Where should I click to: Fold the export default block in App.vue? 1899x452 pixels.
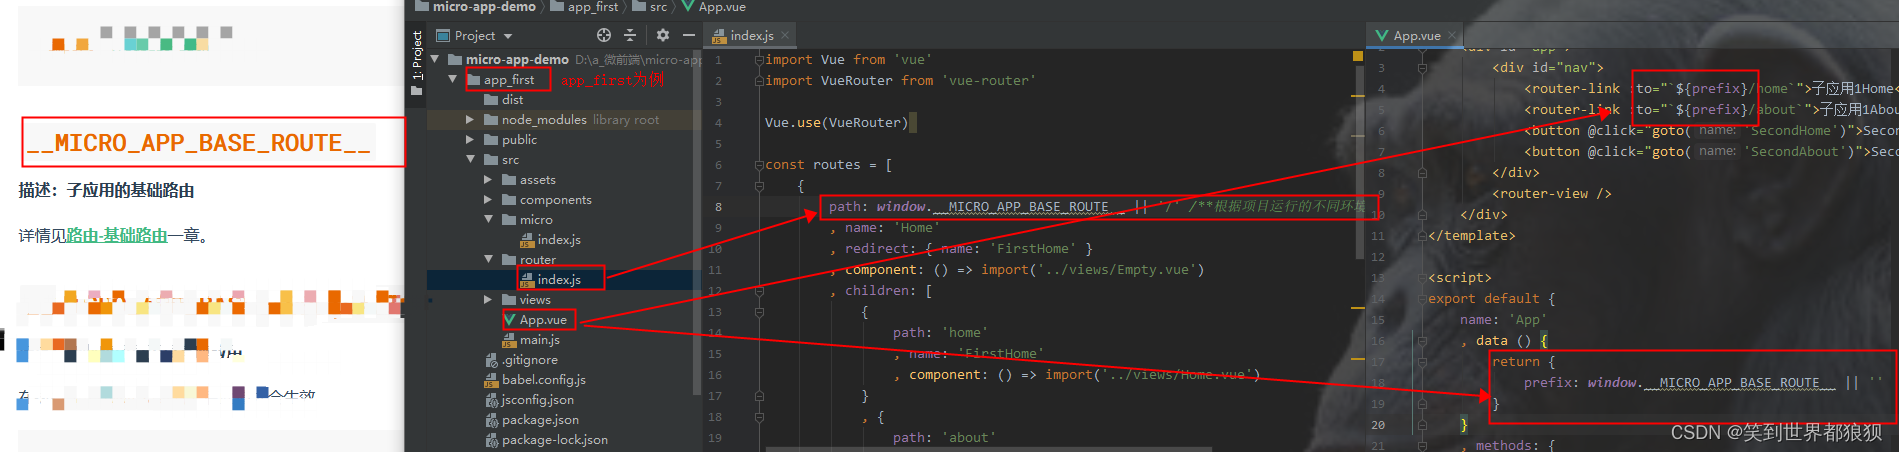coord(1422,298)
